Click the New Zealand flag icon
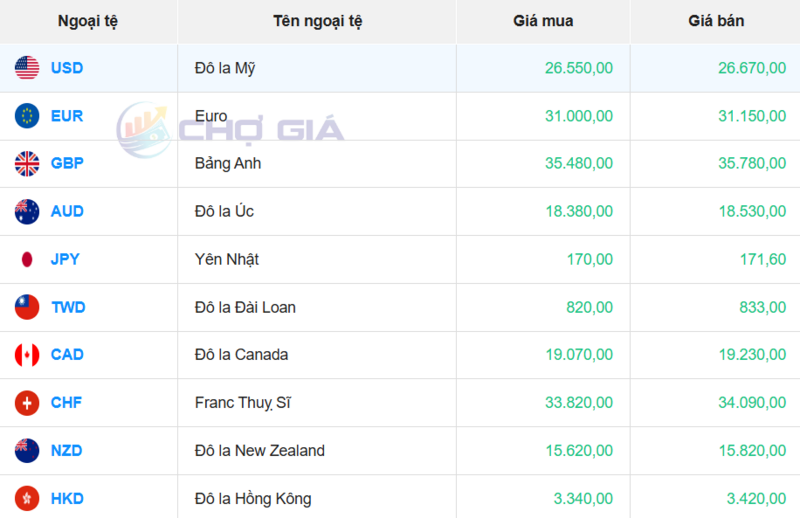This screenshot has height=518, width=800. pyautogui.click(x=27, y=450)
